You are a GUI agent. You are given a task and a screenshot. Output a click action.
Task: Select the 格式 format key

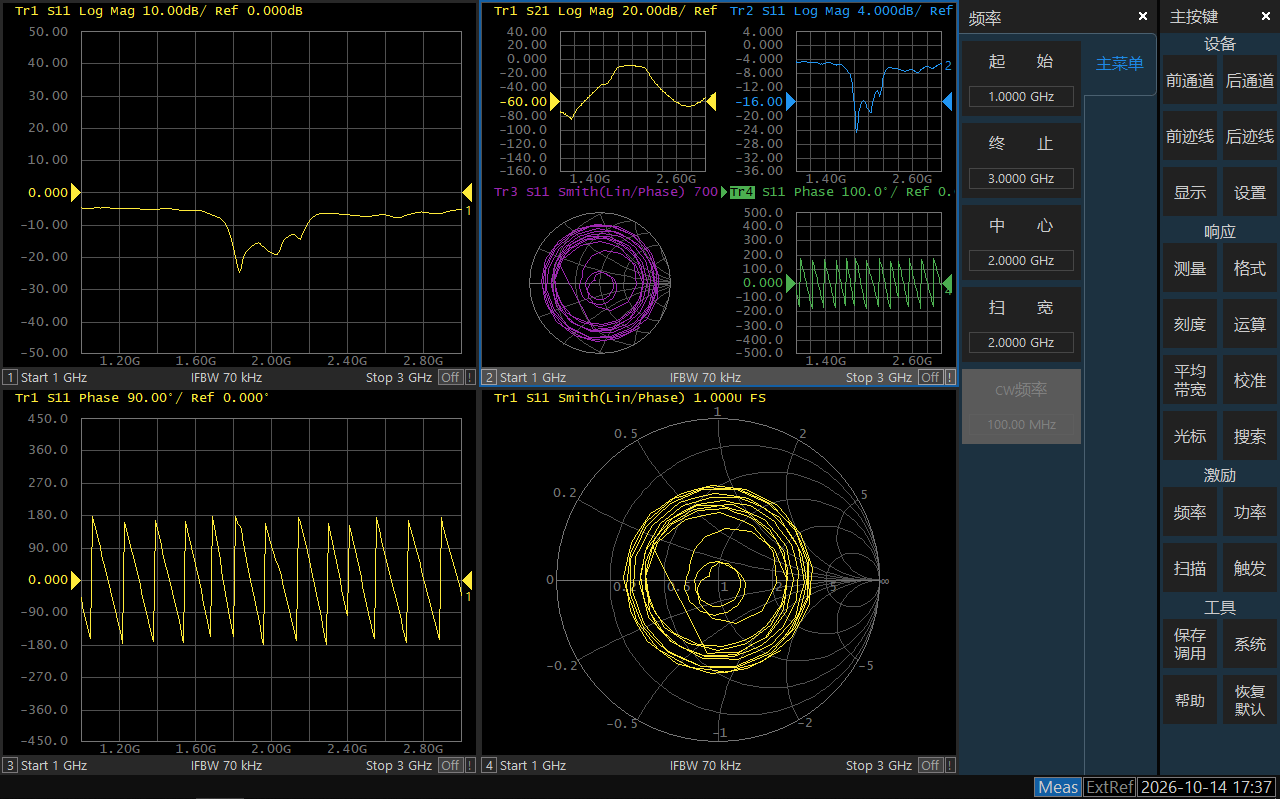(1250, 269)
